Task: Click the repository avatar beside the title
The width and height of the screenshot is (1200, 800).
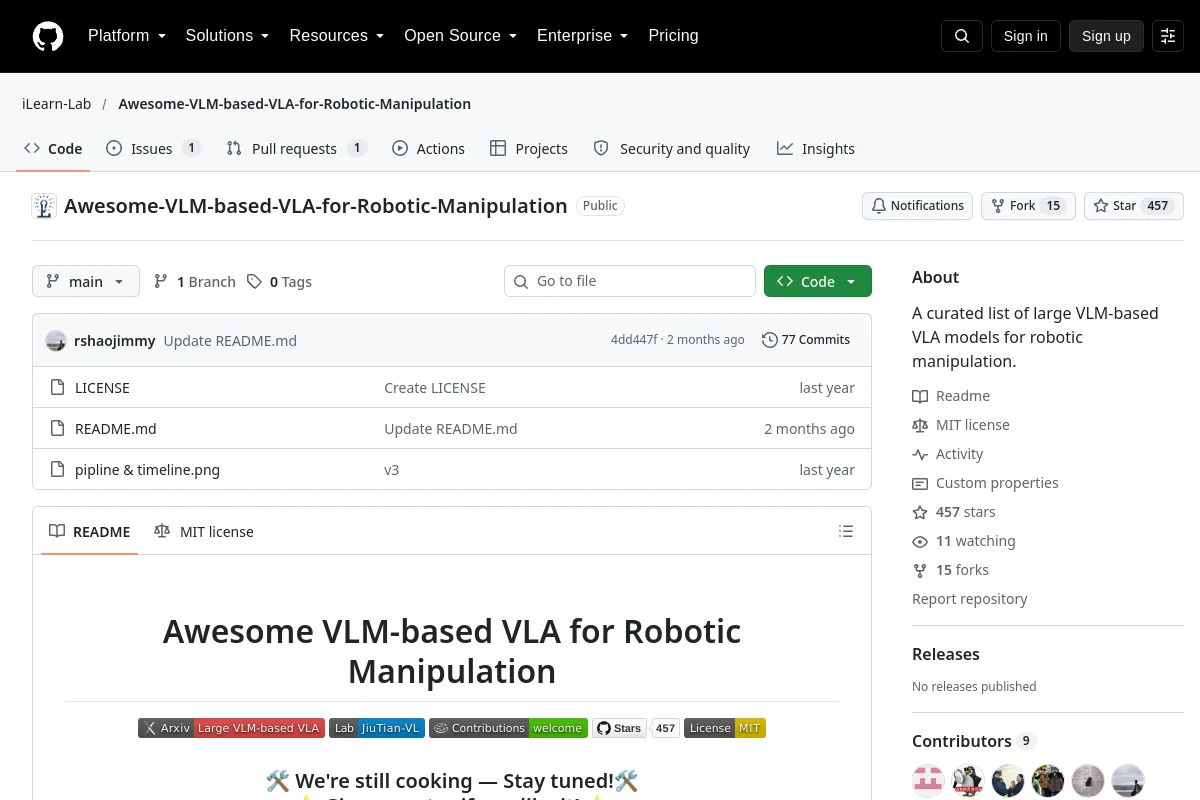Action: tap(44, 206)
